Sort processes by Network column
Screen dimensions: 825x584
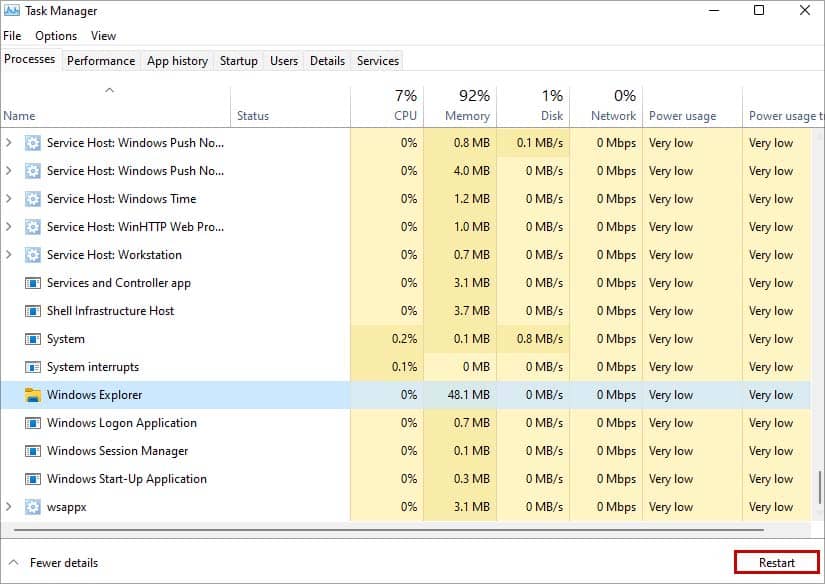coord(606,106)
